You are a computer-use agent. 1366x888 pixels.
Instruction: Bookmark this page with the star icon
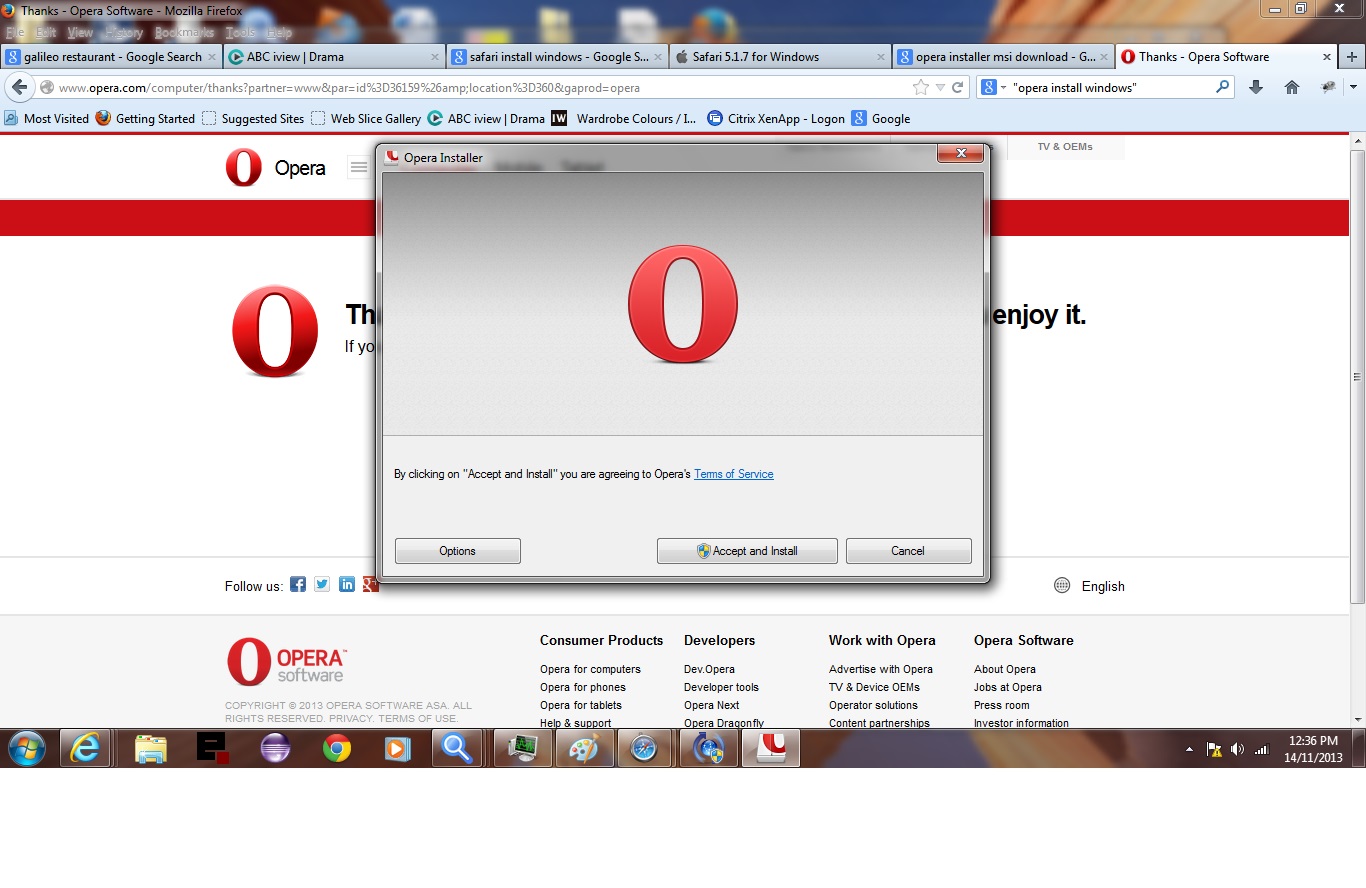coord(920,88)
